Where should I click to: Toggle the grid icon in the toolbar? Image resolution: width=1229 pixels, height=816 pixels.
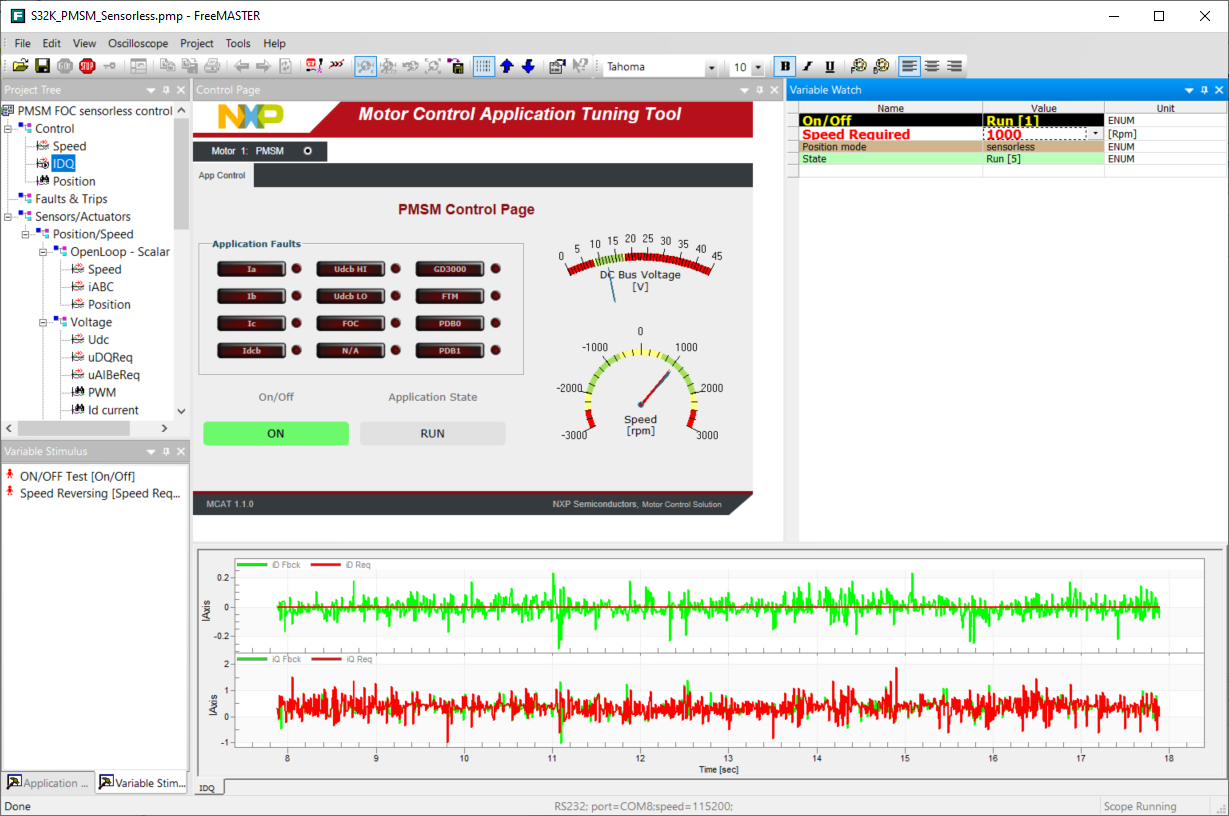[x=483, y=66]
